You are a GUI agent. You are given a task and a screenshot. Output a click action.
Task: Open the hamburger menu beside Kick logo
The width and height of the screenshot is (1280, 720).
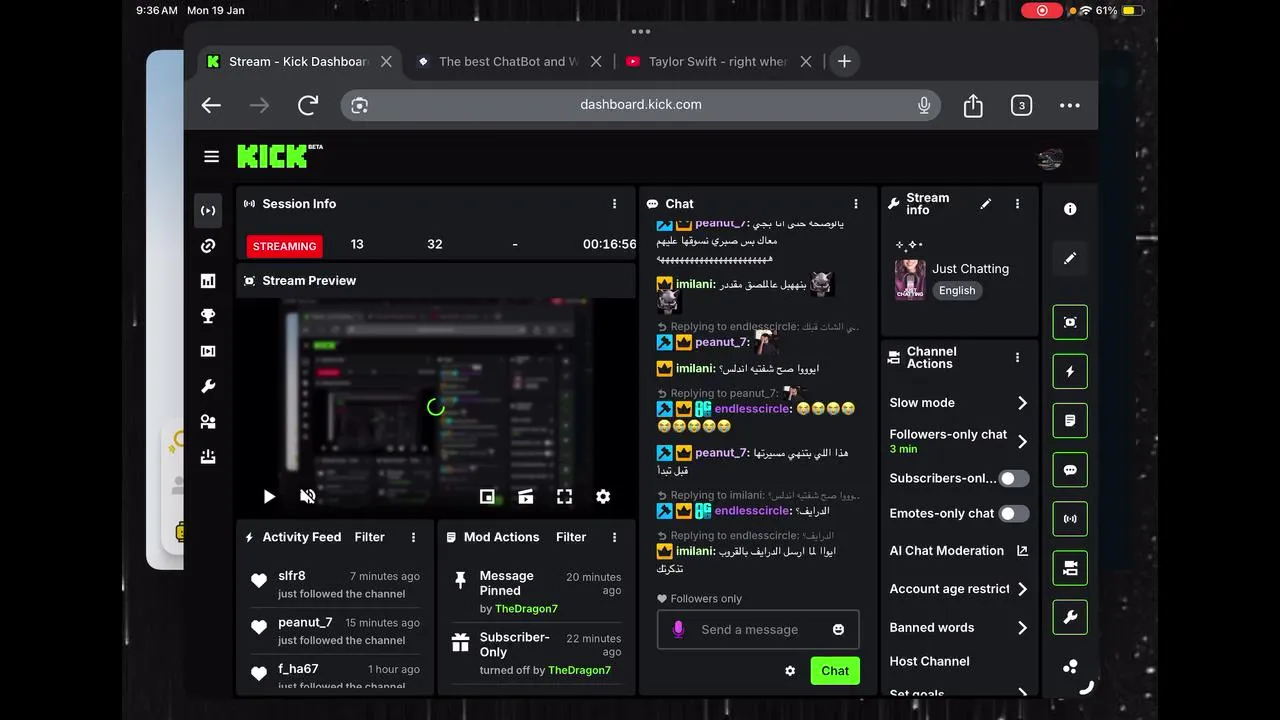211,156
